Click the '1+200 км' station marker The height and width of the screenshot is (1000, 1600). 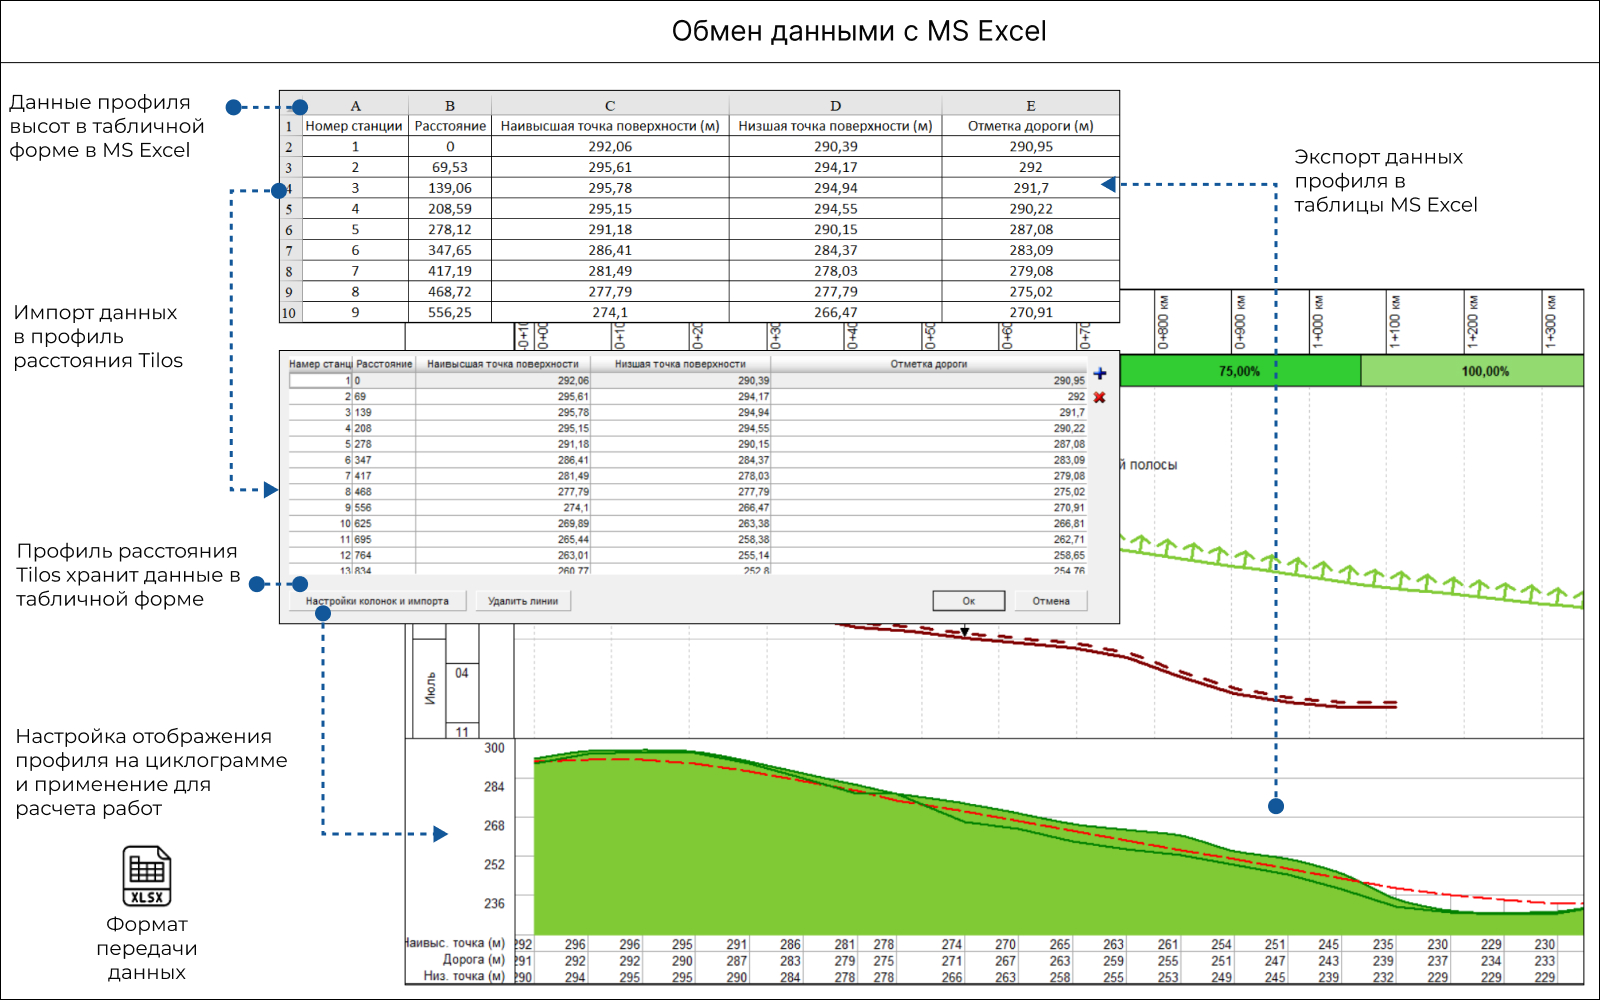tap(1472, 322)
